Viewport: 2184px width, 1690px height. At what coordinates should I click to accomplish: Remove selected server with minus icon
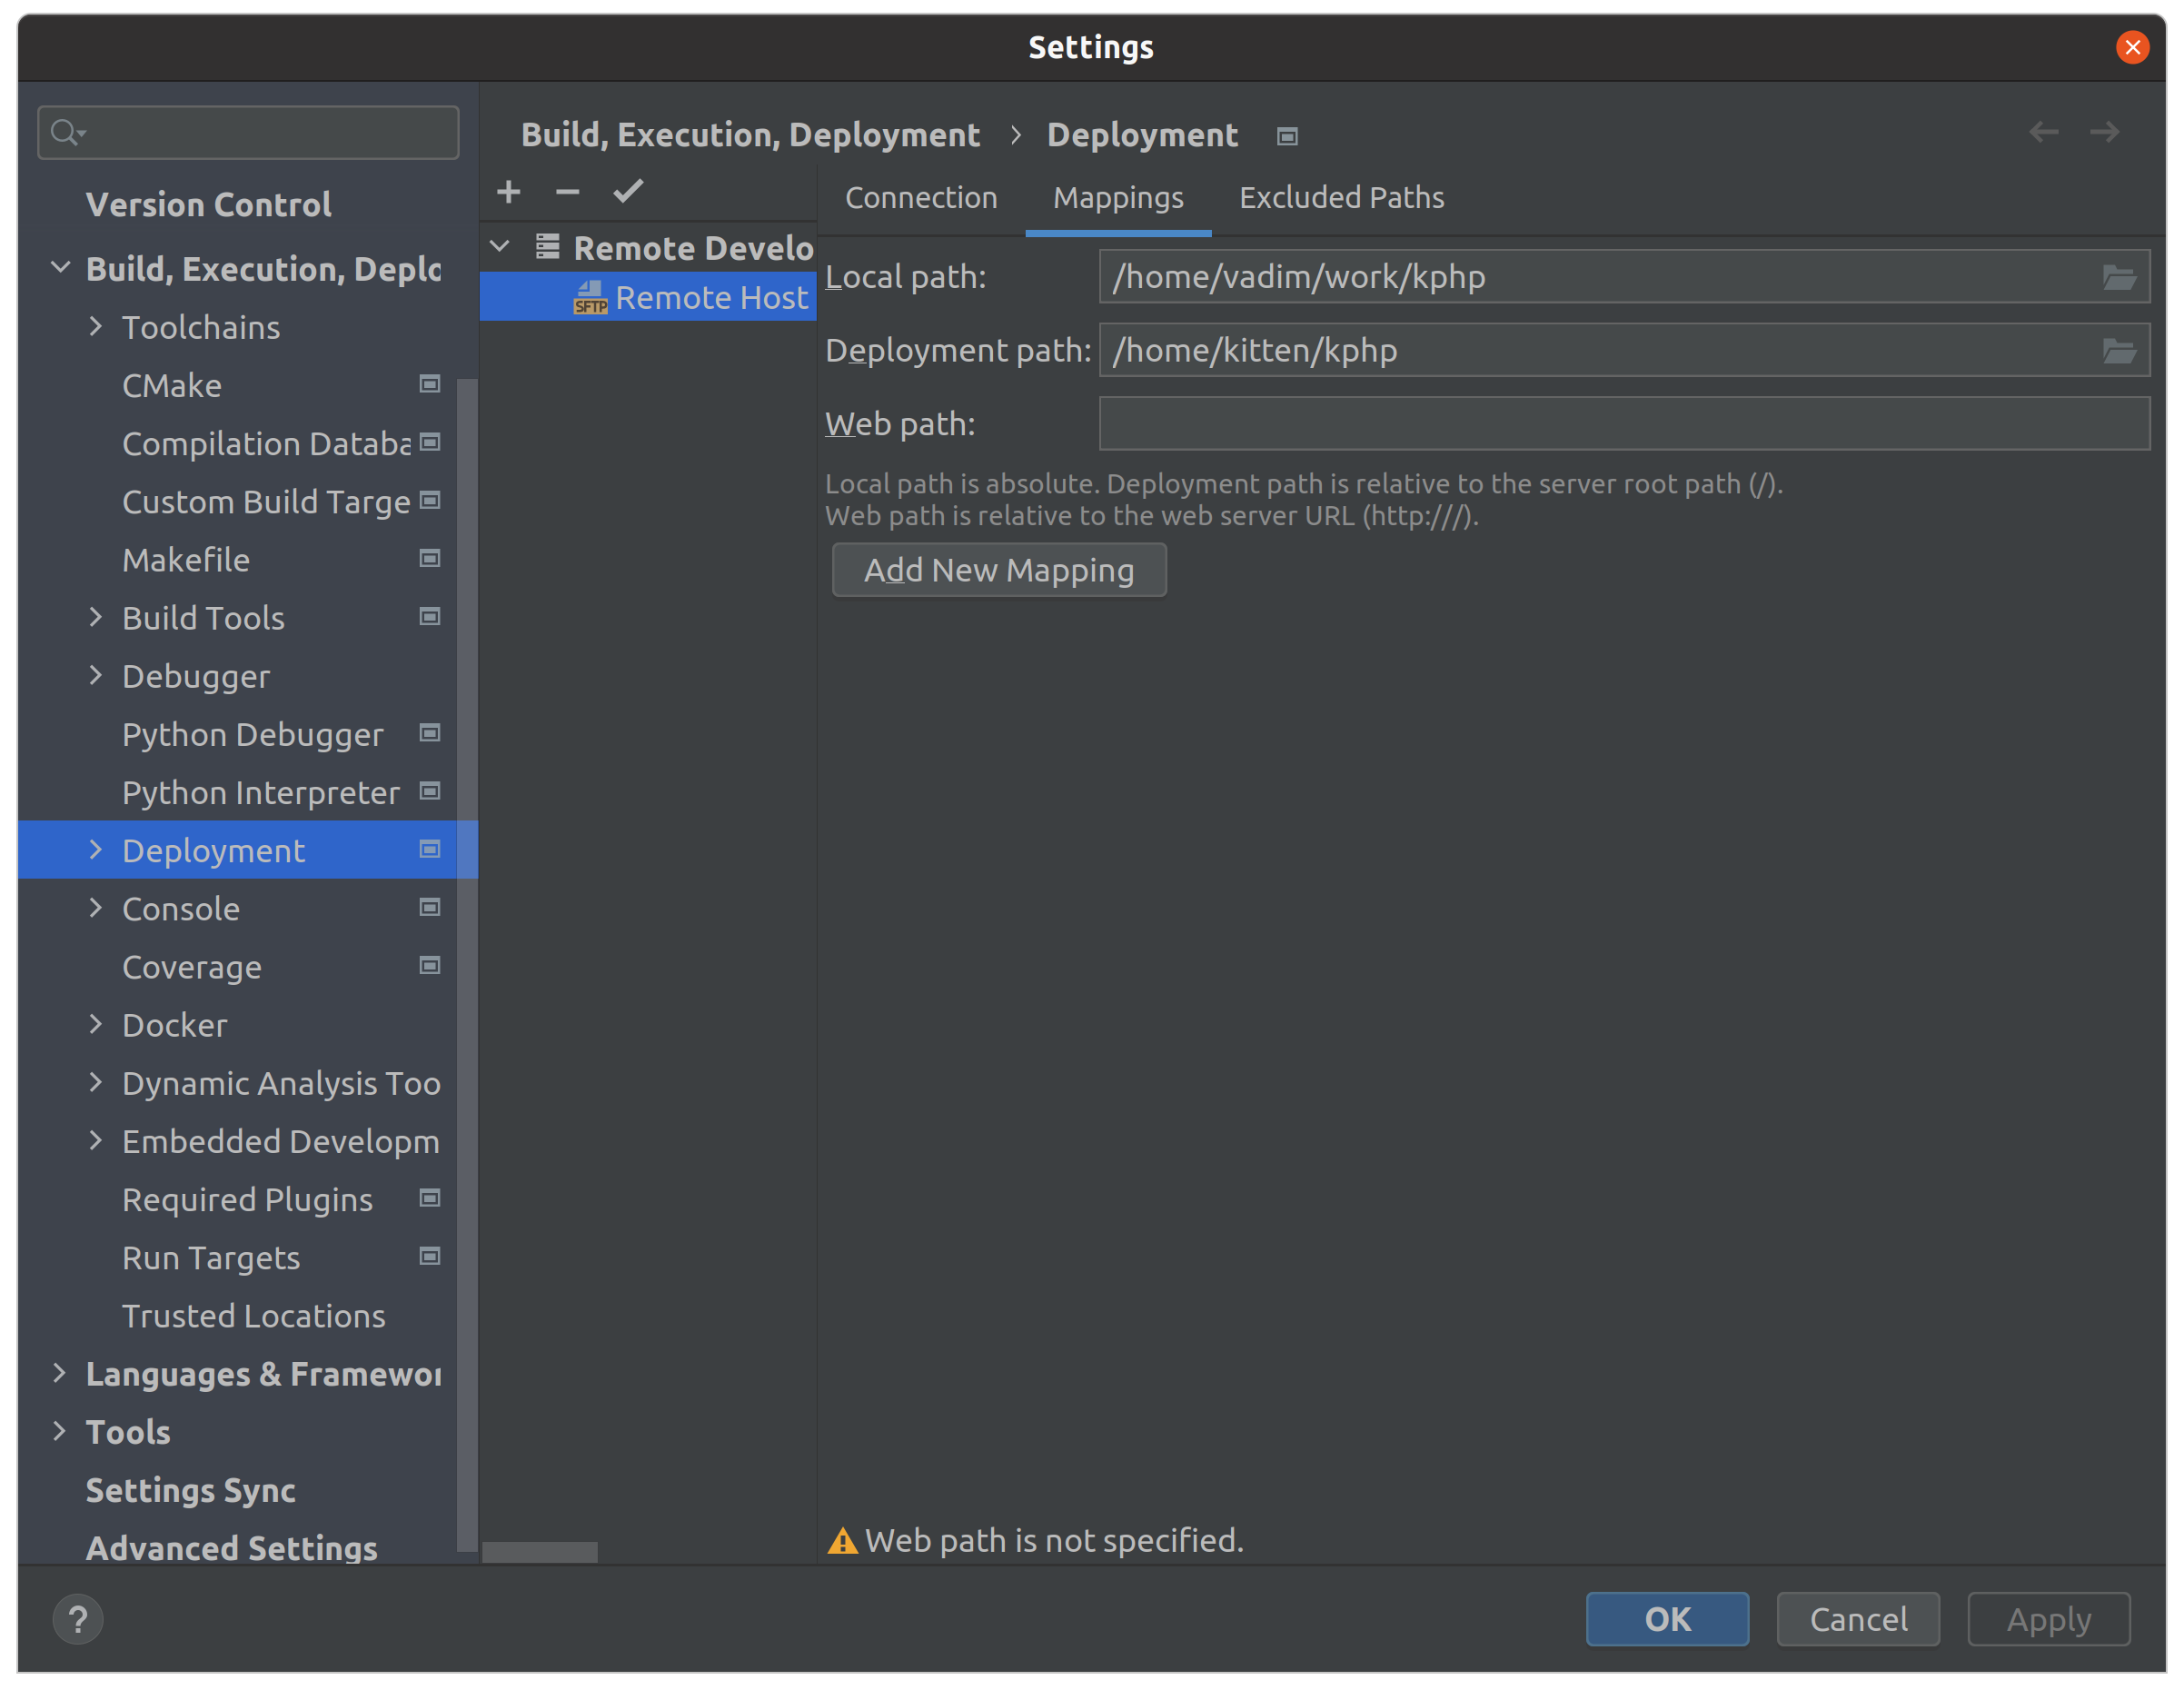tap(567, 192)
